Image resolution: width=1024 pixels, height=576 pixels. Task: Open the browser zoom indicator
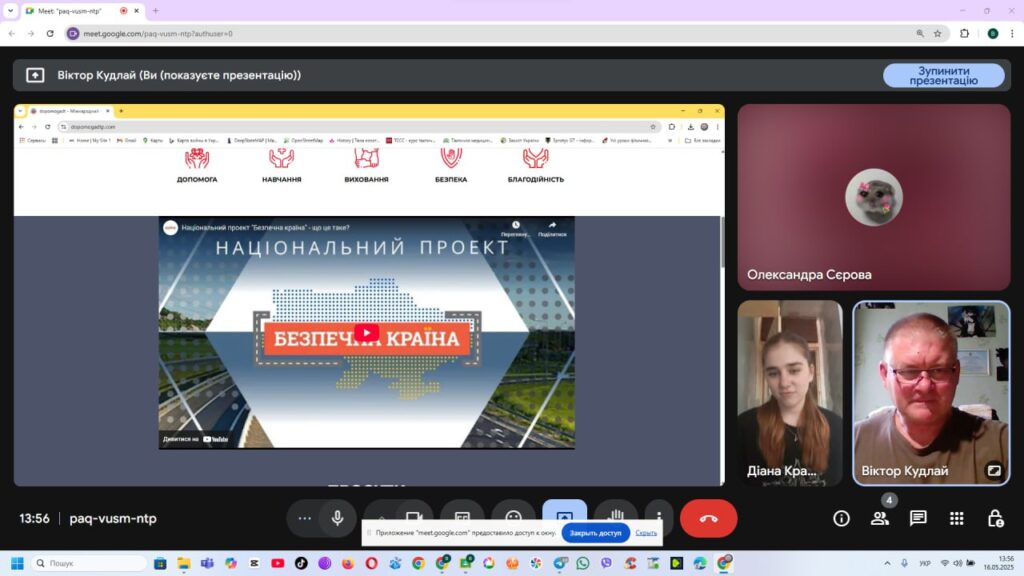pos(920,33)
